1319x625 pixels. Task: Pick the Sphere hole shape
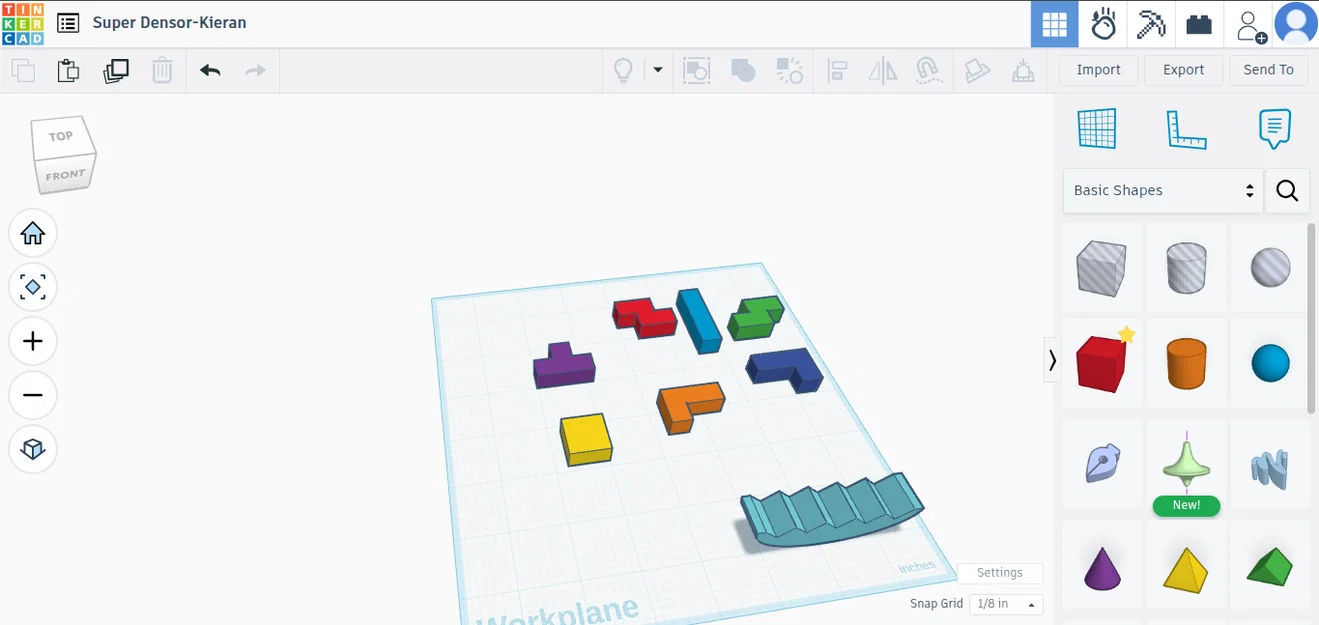[1270, 268]
